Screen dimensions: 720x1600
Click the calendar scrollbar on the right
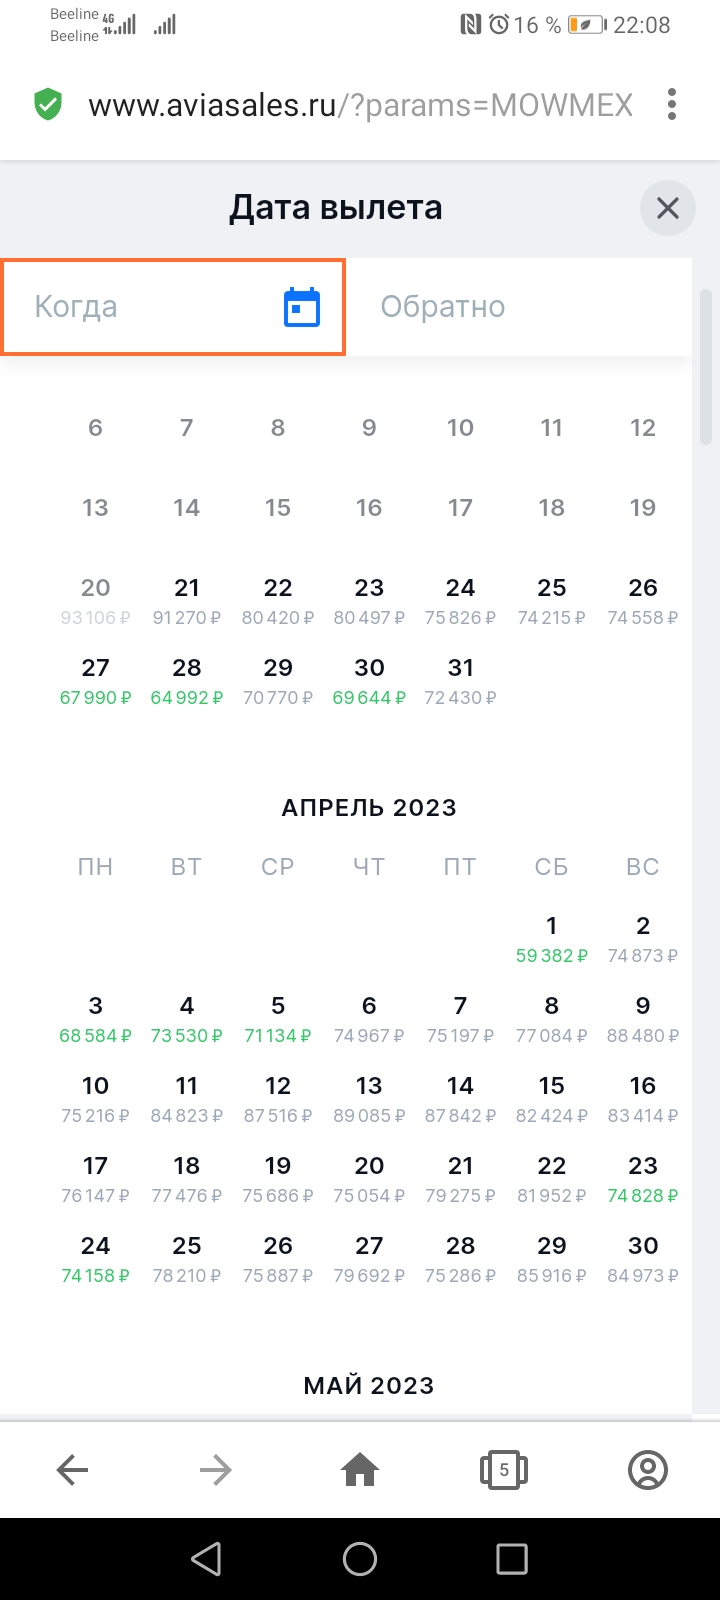point(706,370)
